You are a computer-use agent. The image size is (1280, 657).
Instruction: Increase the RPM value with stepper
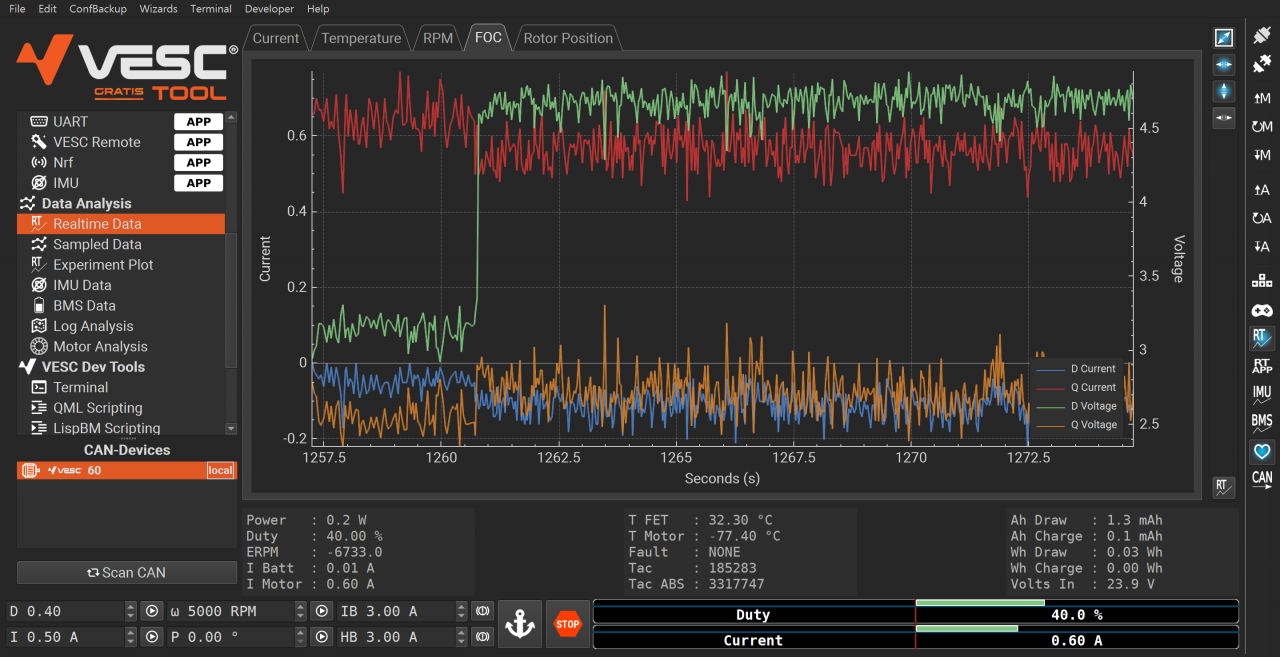click(301, 606)
